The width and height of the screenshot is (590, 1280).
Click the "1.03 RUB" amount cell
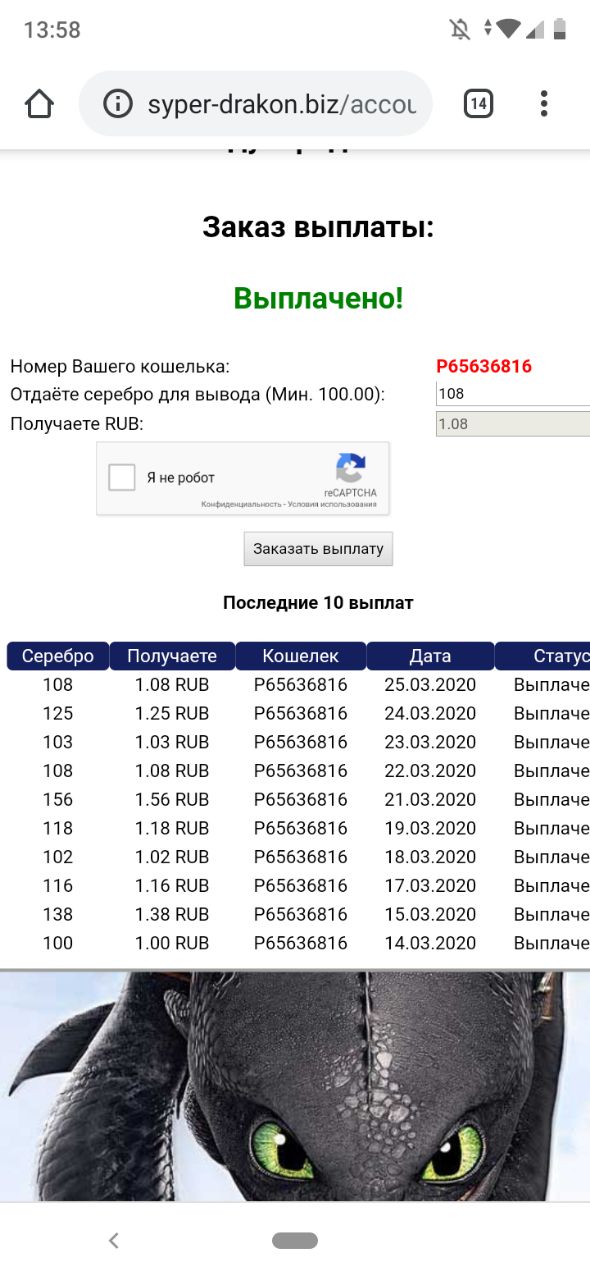(x=172, y=742)
